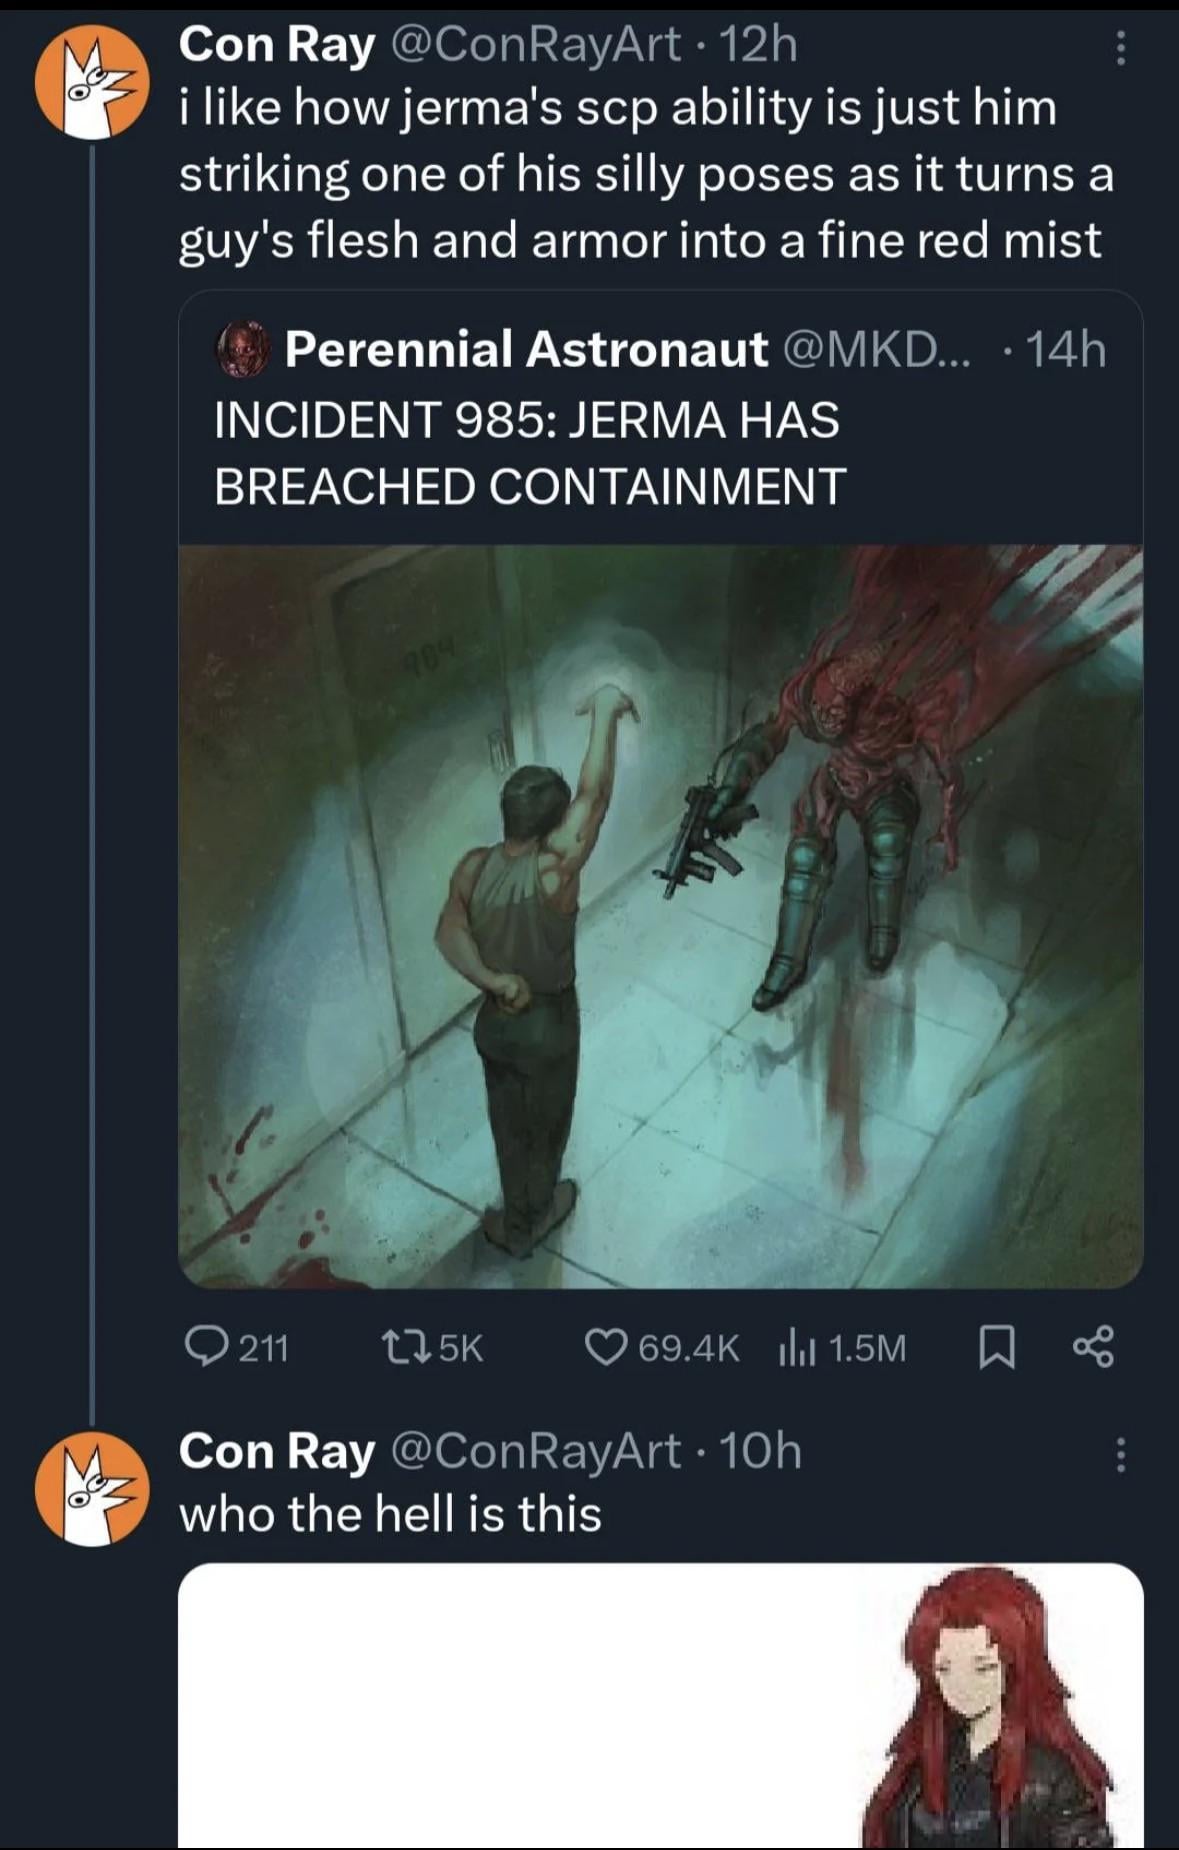Image resolution: width=1179 pixels, height=1850 pixels.
Task: Open three-dot menu on 12h tweet
Action: coord(1120,47)
